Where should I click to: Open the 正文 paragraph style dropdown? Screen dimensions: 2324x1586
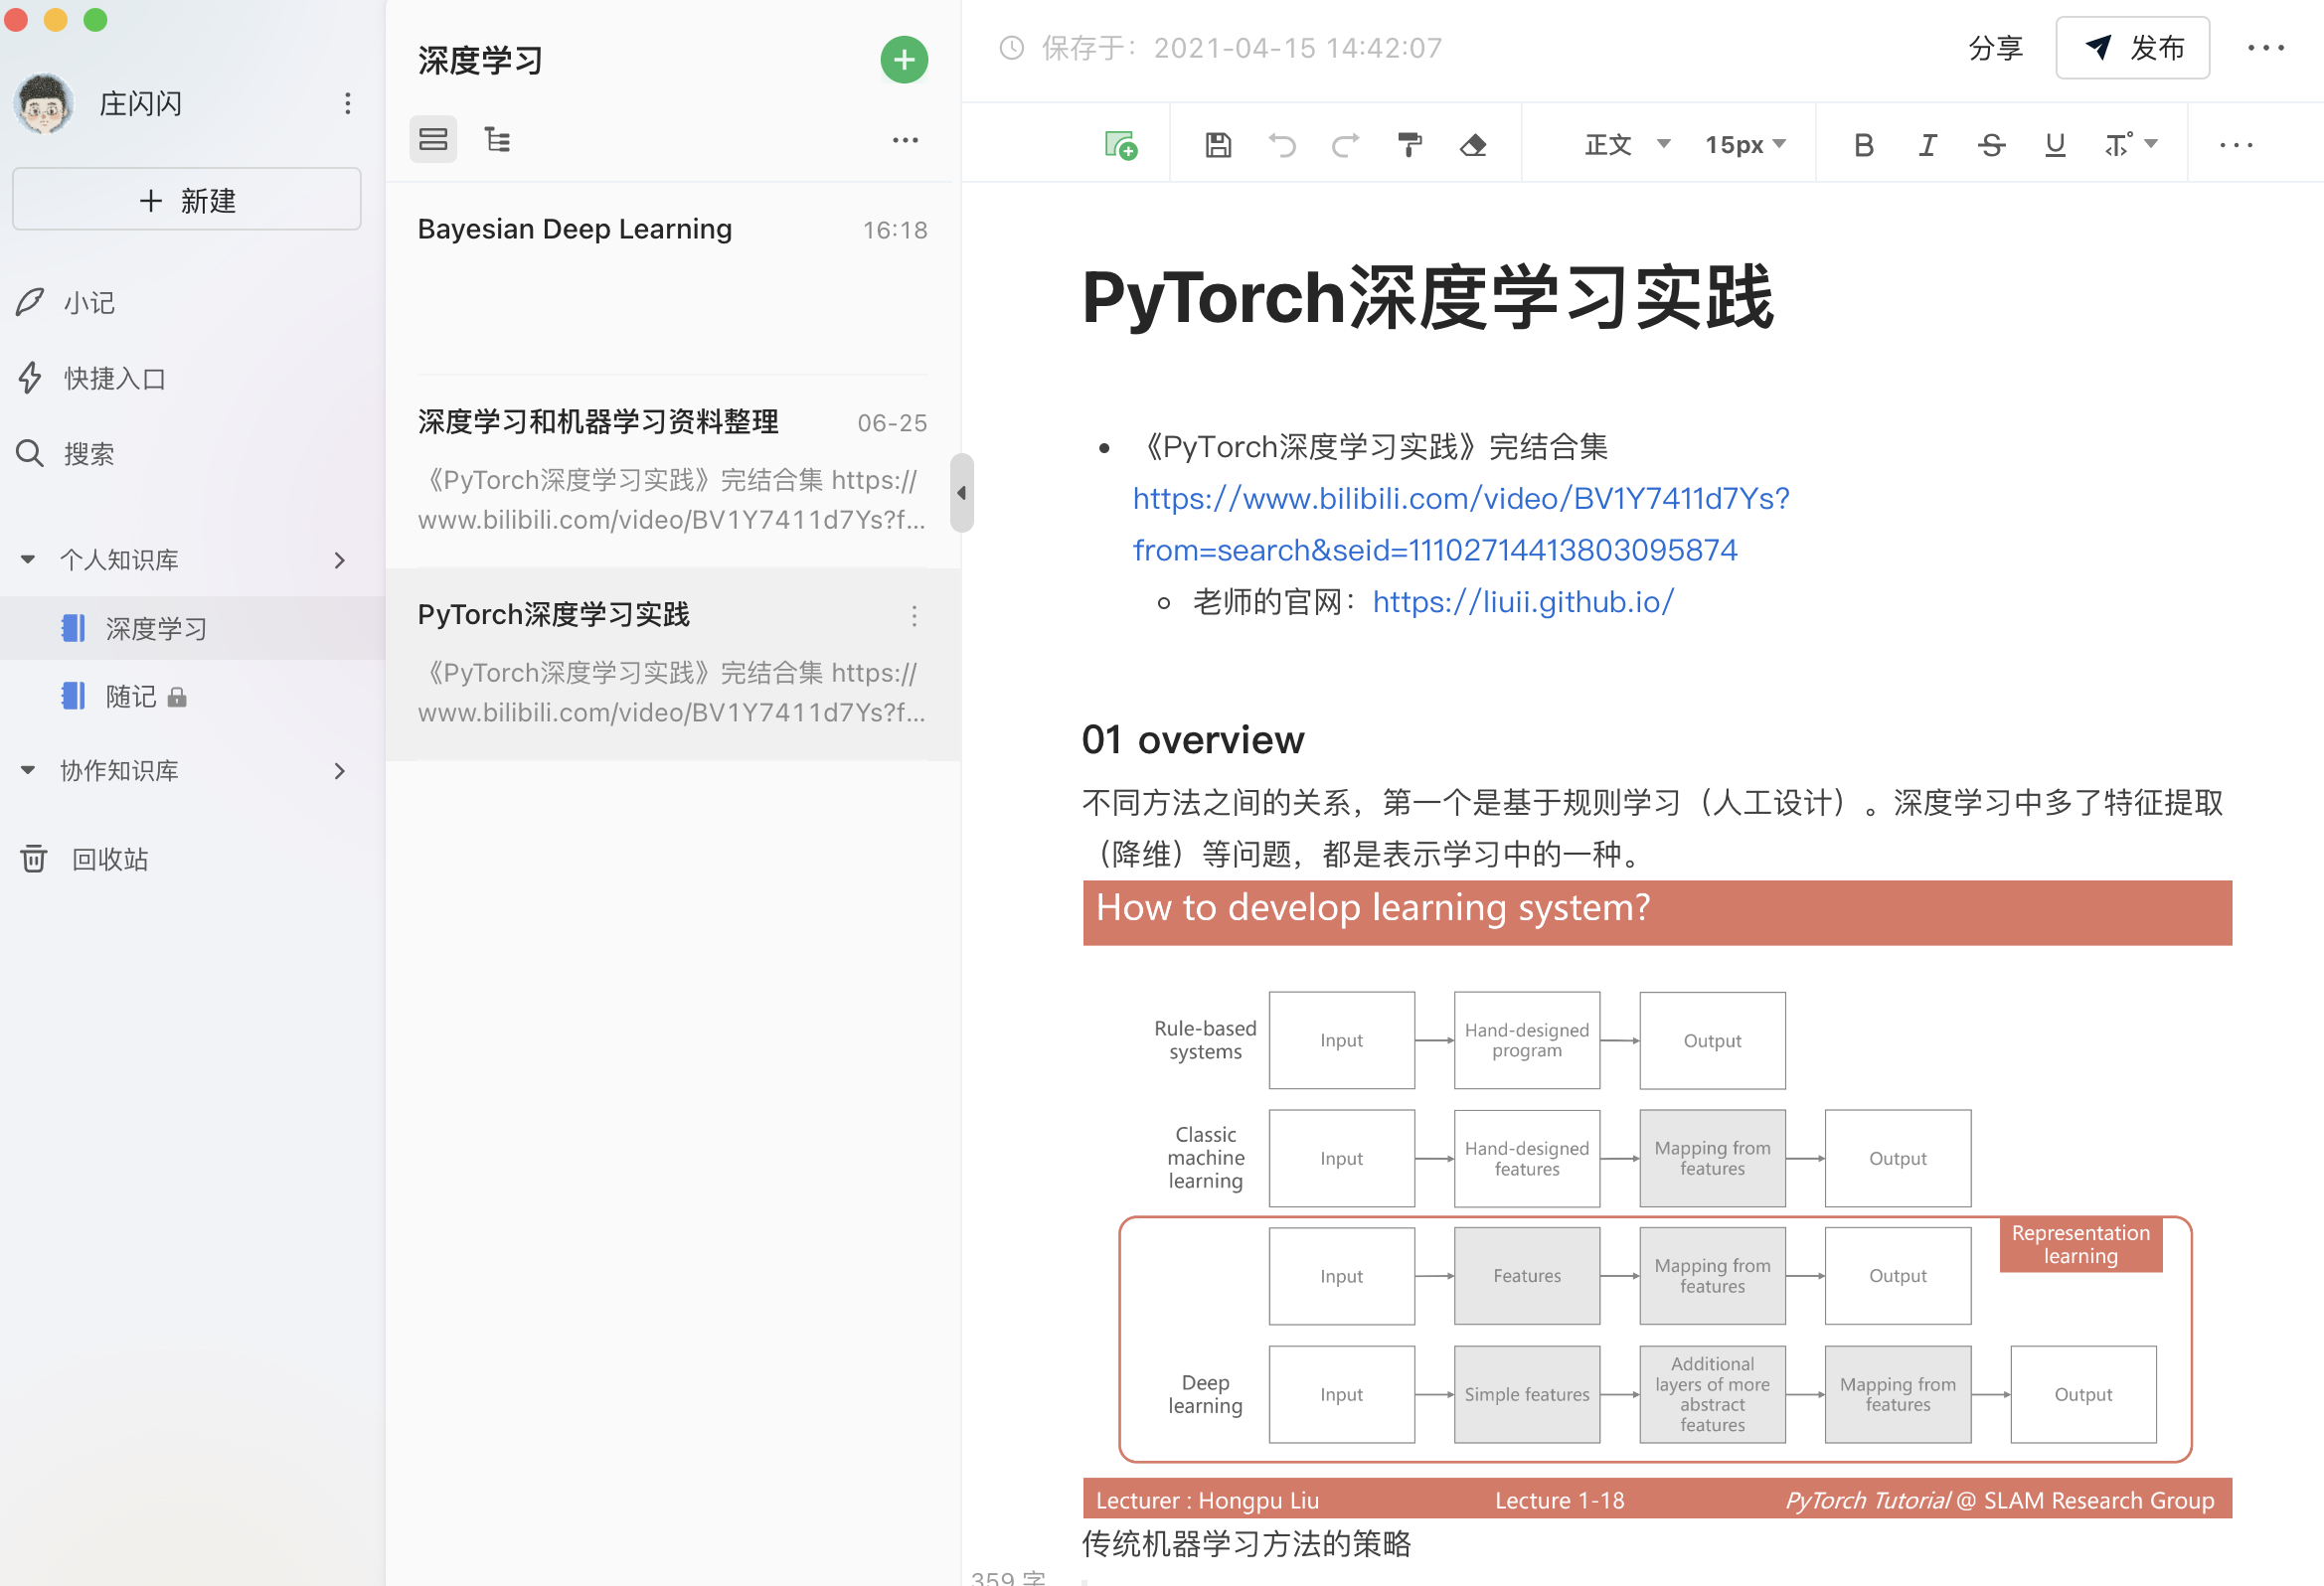1627,145
